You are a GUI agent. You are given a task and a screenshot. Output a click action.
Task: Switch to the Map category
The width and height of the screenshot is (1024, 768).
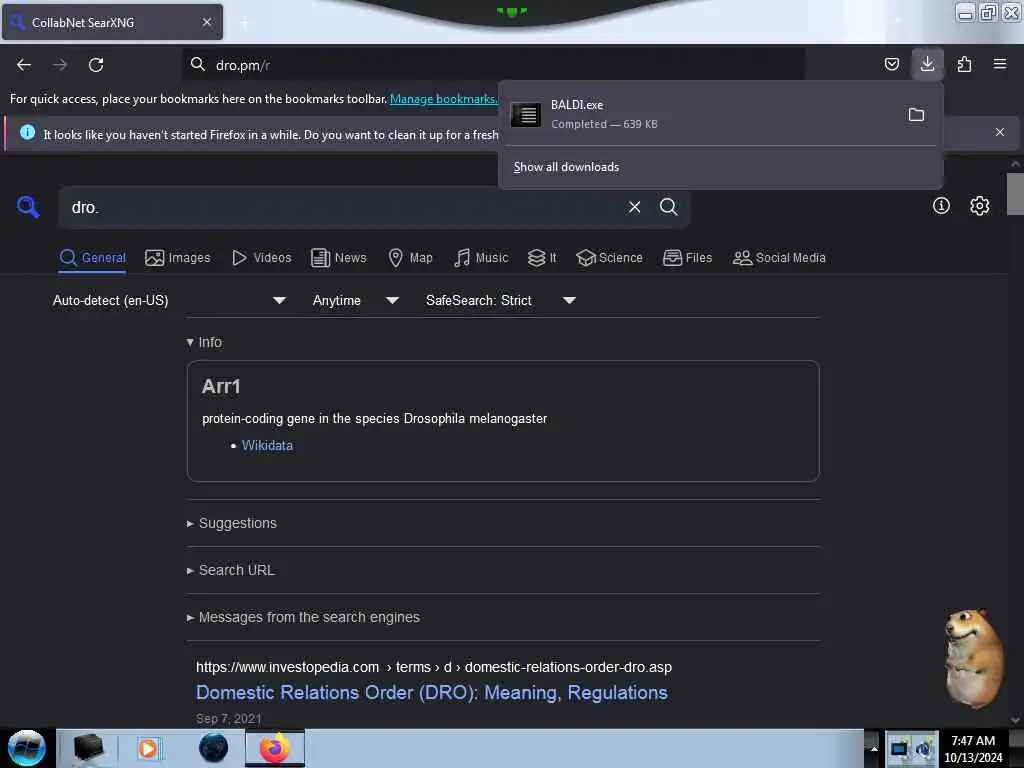click(410, 258)
